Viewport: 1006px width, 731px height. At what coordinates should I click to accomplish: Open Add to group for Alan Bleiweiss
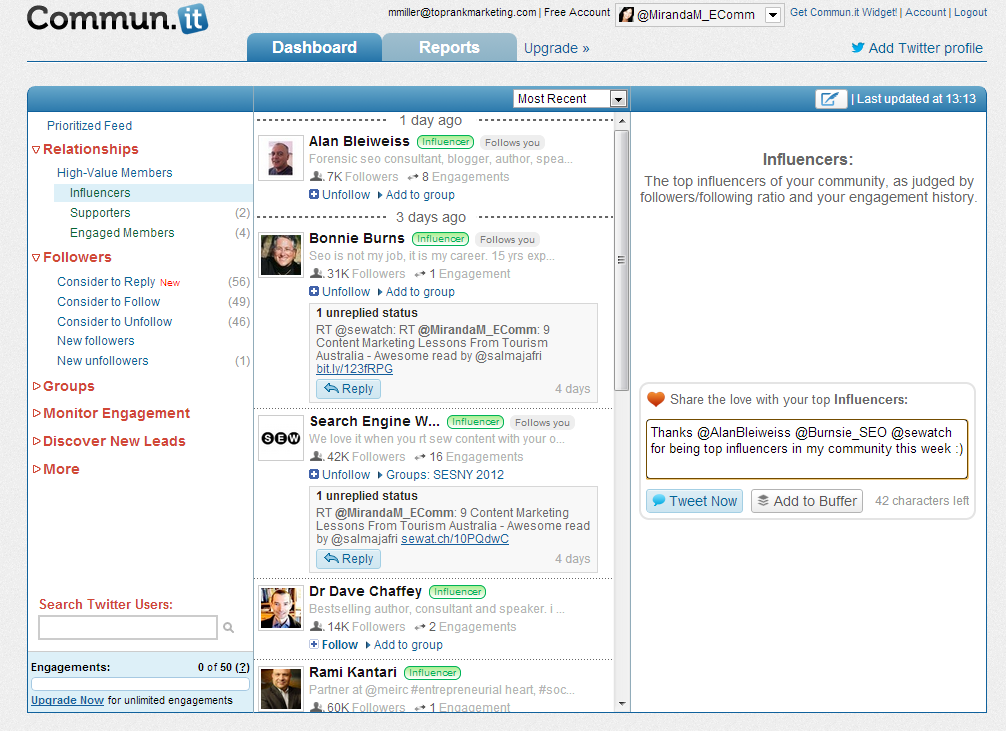coord(416,194)
